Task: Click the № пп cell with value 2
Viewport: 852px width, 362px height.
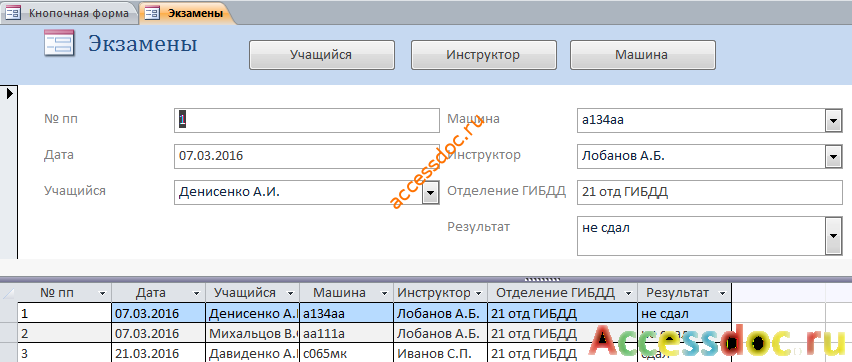Action: [65, 333]
